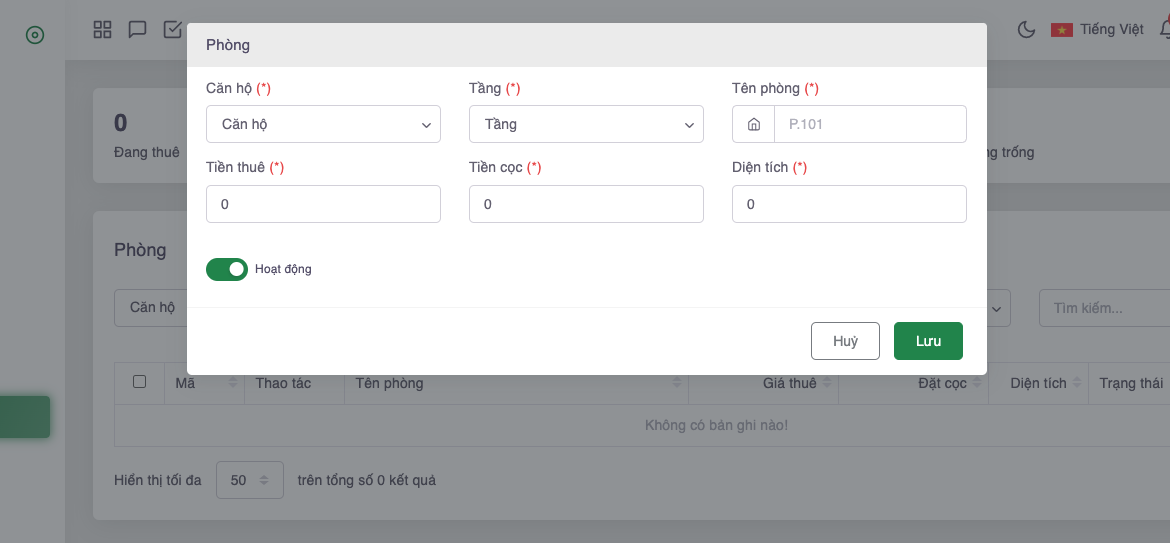This screenshot has height=543, width=1170.
Task: Click the Giá thuê column header
Action: (790, 383)
